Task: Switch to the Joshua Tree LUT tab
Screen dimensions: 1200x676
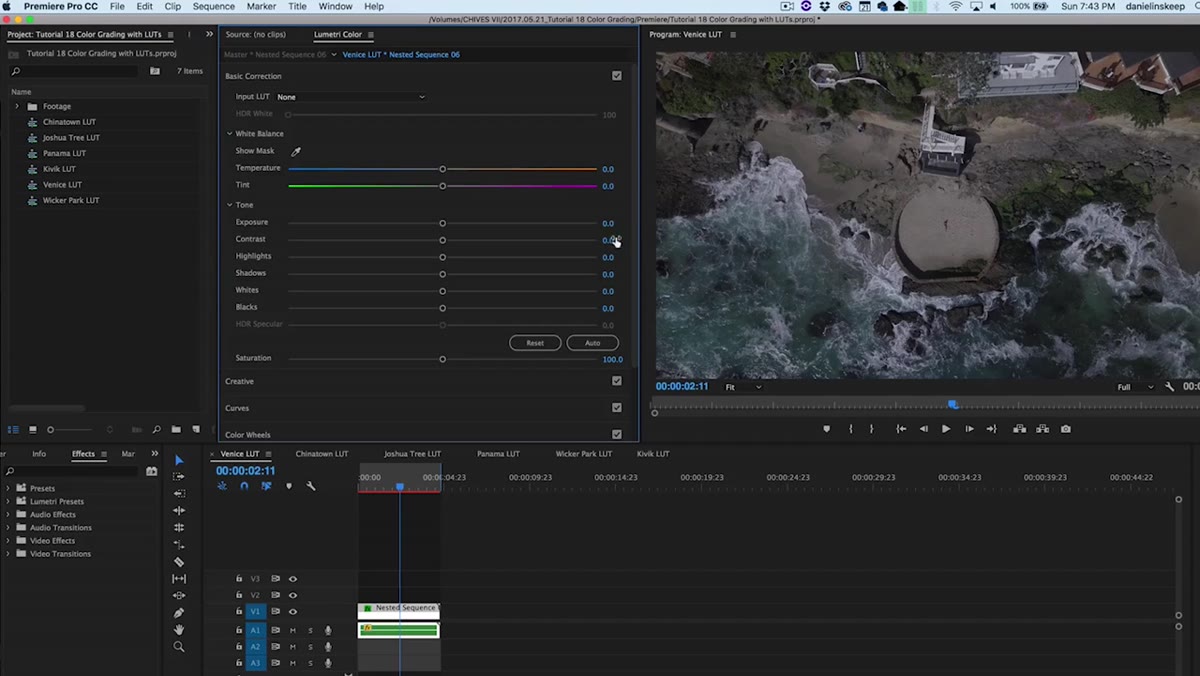Action: pos(412,454)
